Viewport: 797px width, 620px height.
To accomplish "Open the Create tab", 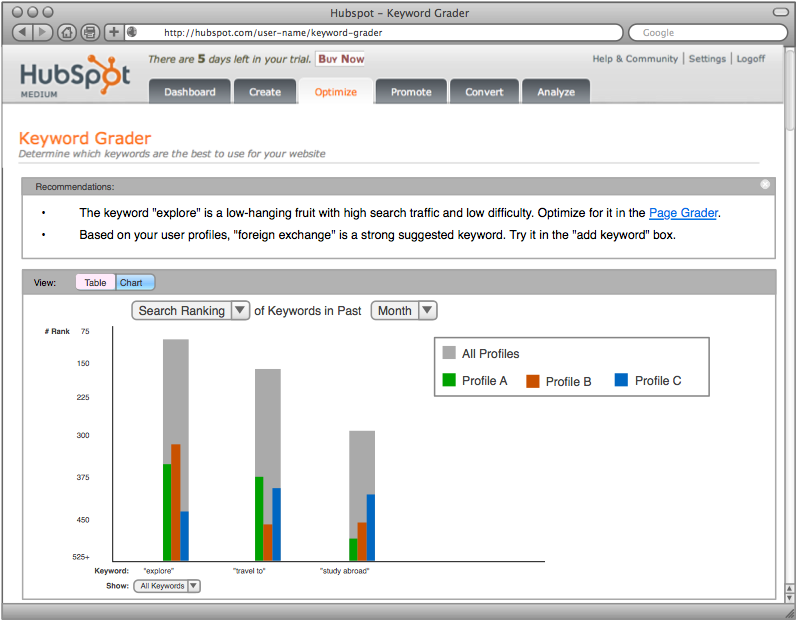I will point(265,92).
